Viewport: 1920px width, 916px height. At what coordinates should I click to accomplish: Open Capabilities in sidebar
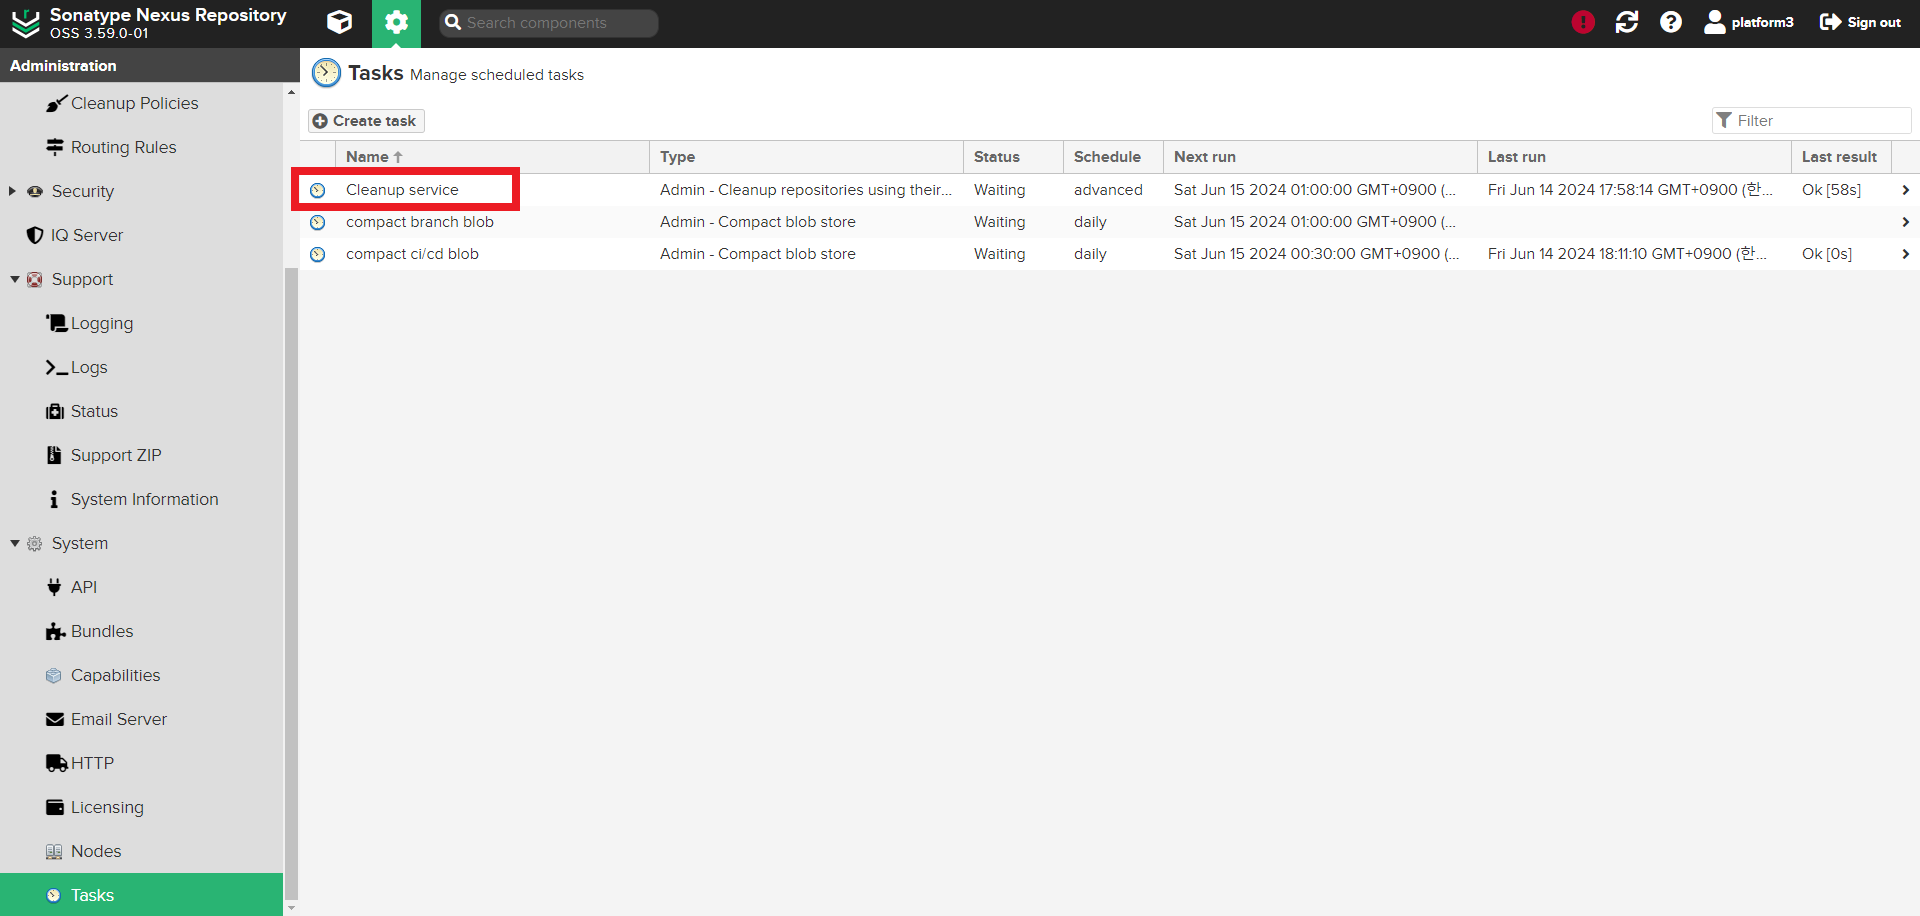(115, 675)
